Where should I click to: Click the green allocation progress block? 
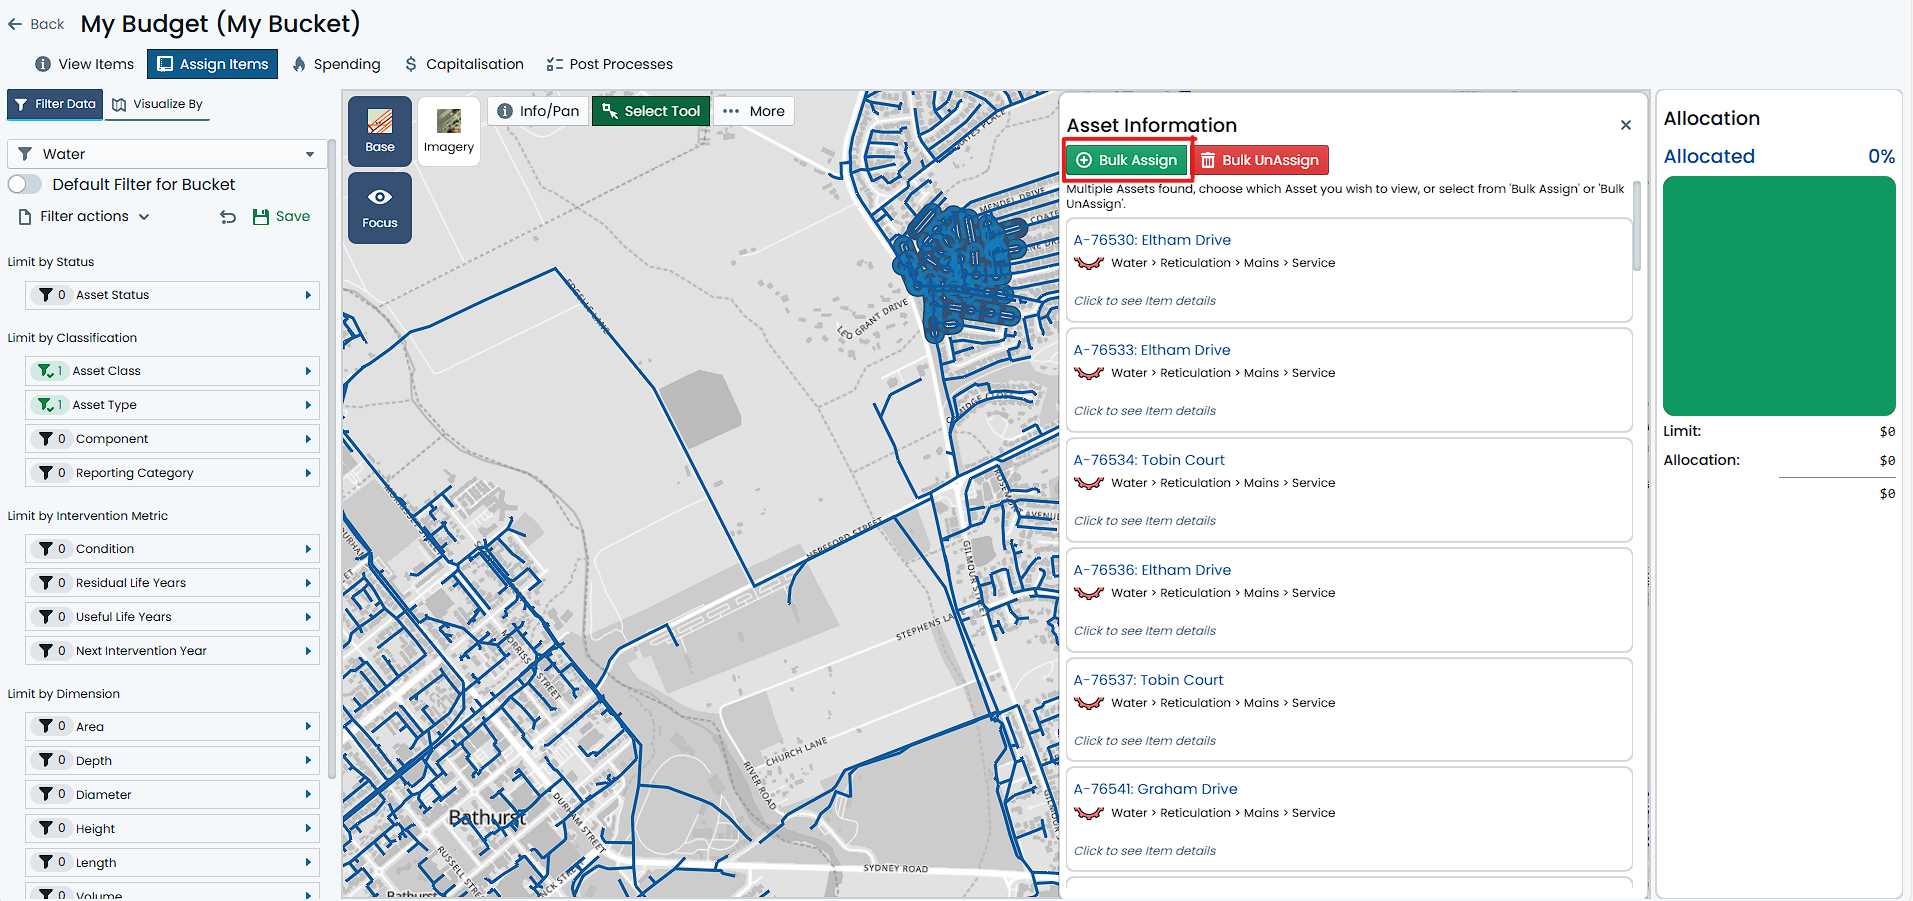1779,296
